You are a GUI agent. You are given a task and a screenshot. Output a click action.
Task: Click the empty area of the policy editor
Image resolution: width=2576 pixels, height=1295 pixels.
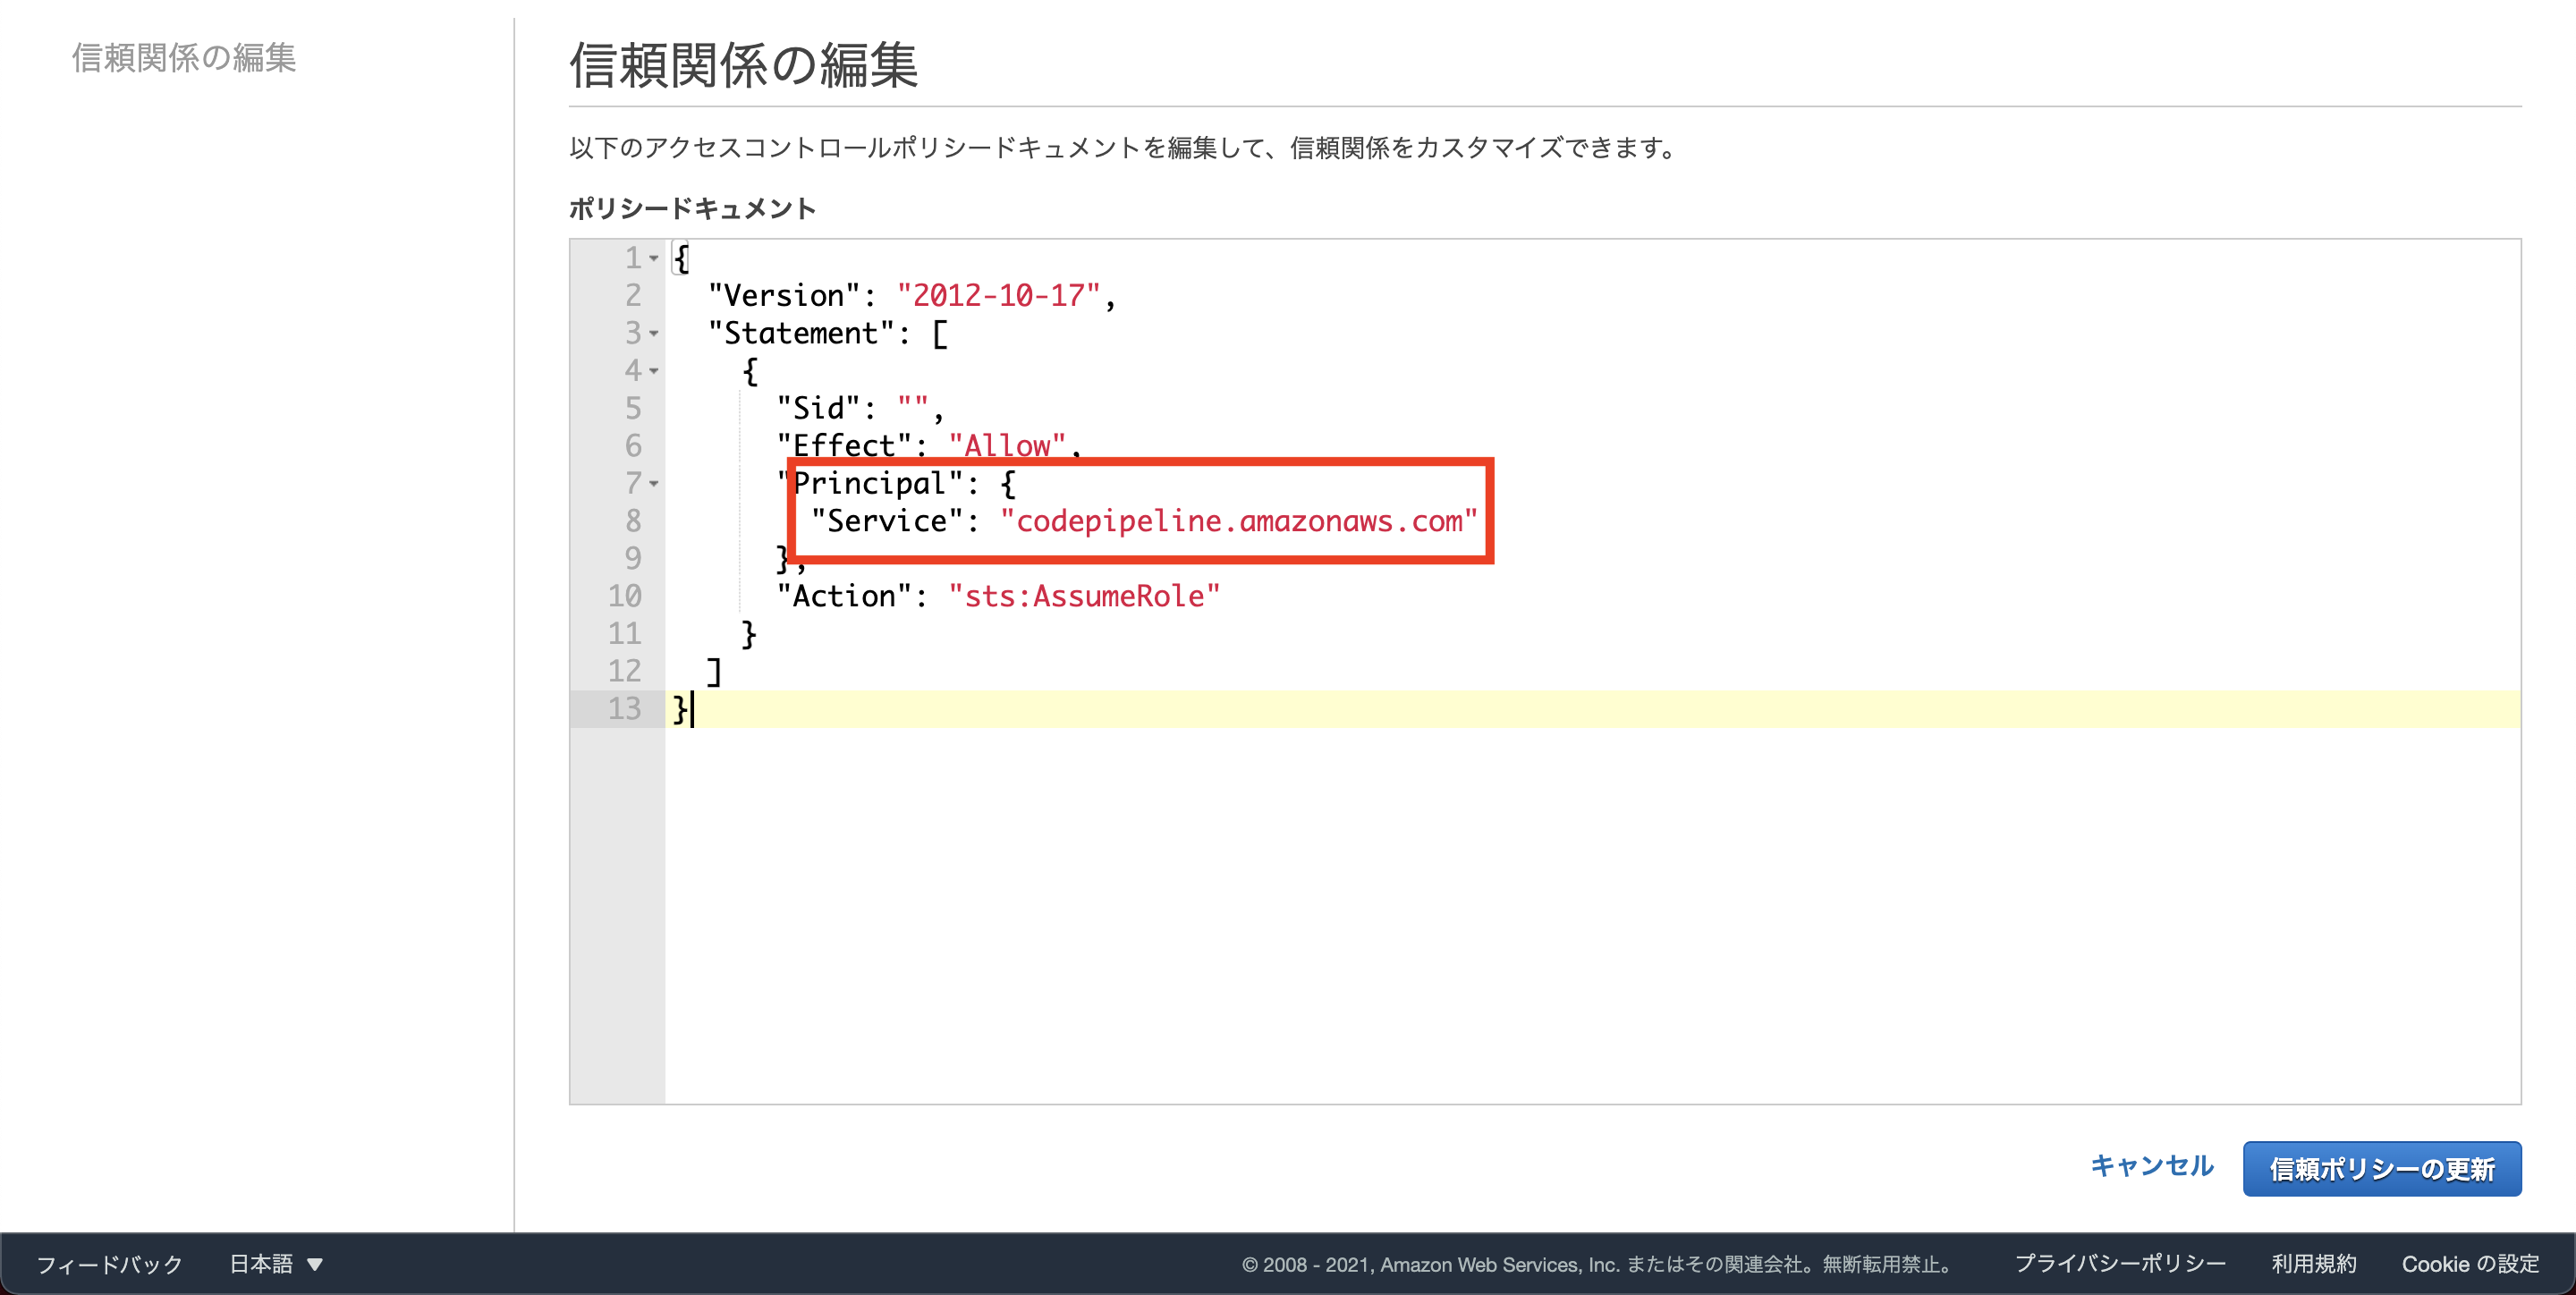(1500, 900)
